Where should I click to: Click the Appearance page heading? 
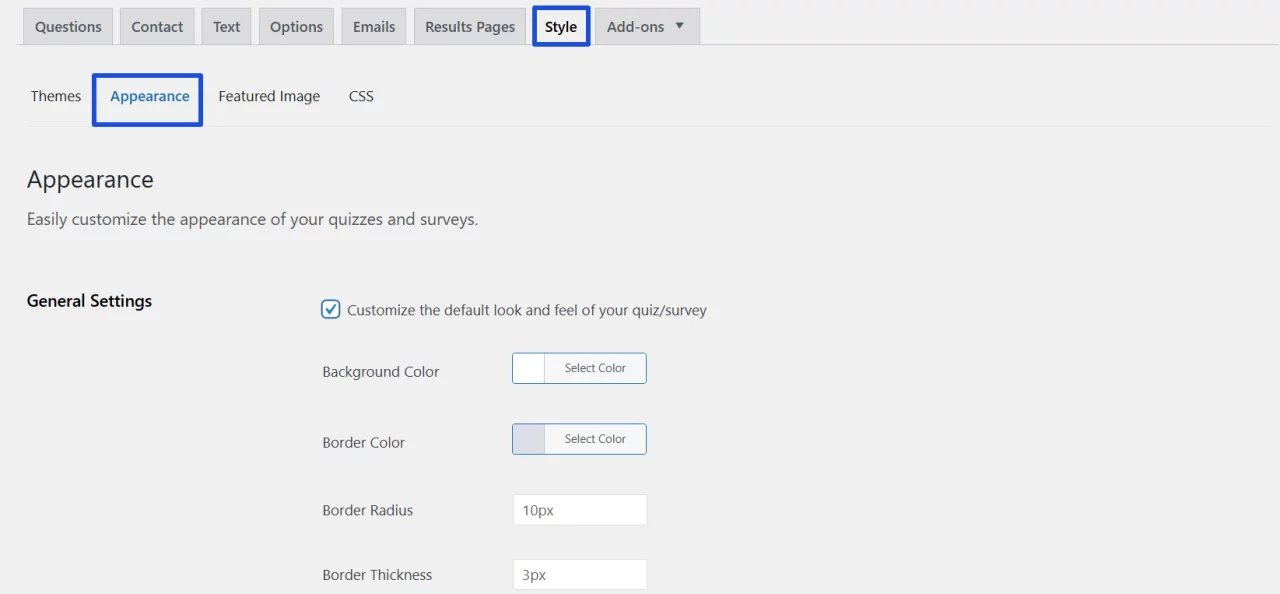[x=90, y=180]
